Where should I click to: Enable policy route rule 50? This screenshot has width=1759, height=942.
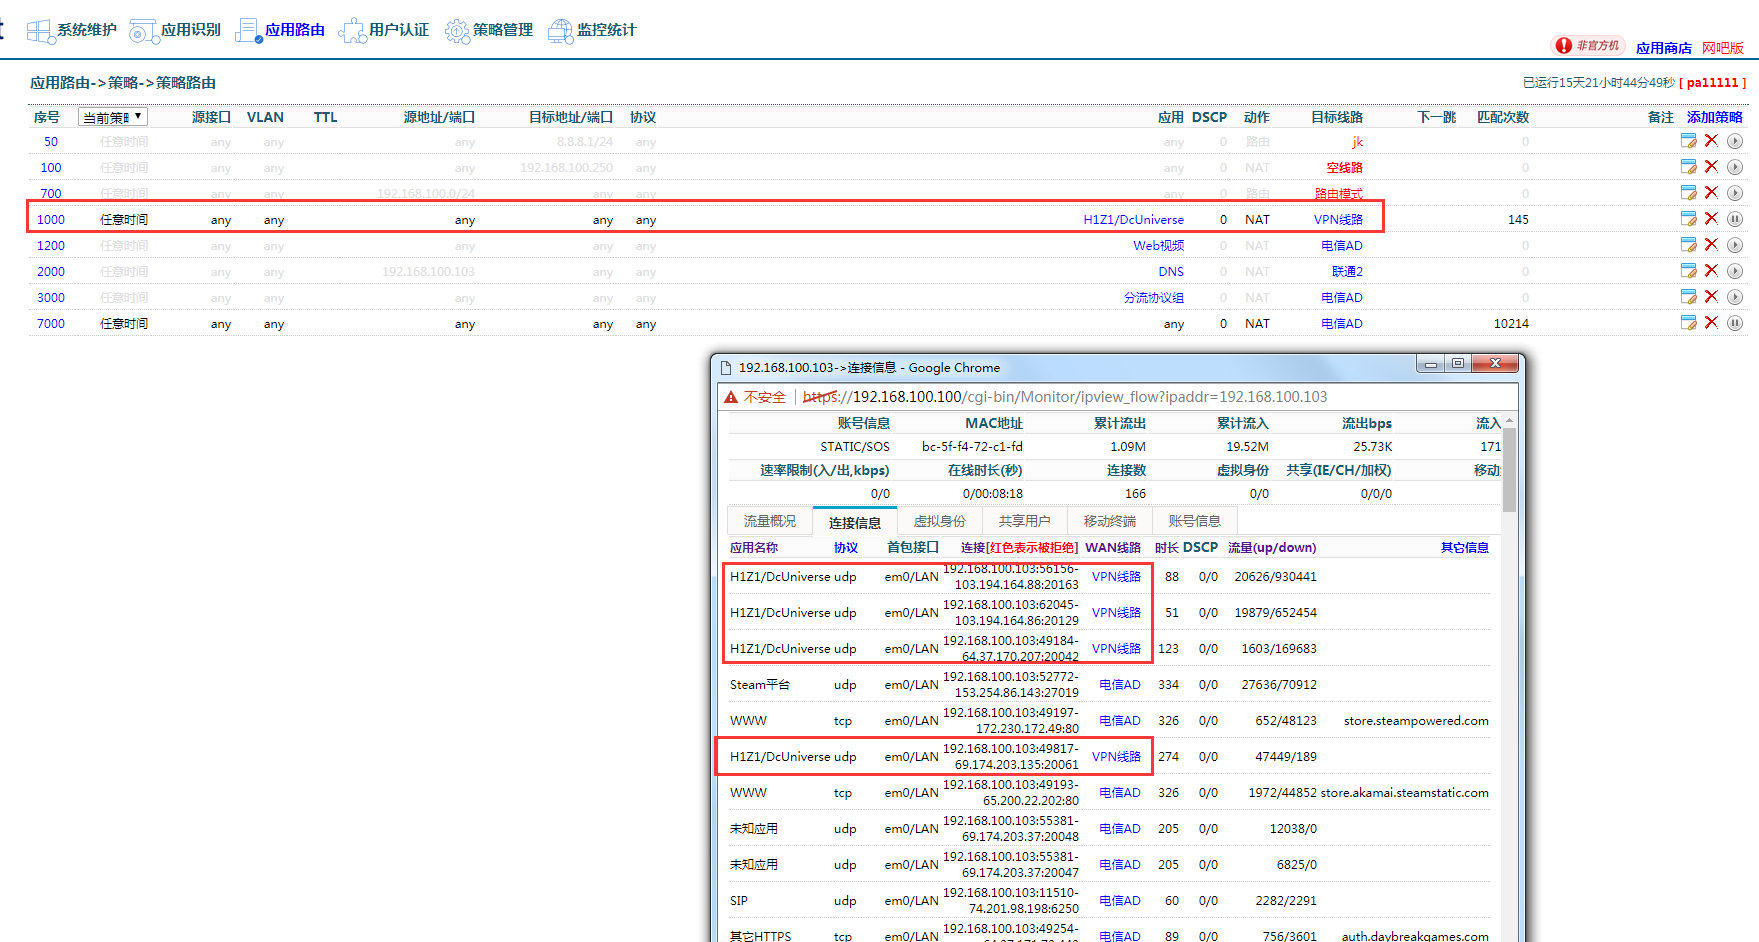(x=1735, y=141)
